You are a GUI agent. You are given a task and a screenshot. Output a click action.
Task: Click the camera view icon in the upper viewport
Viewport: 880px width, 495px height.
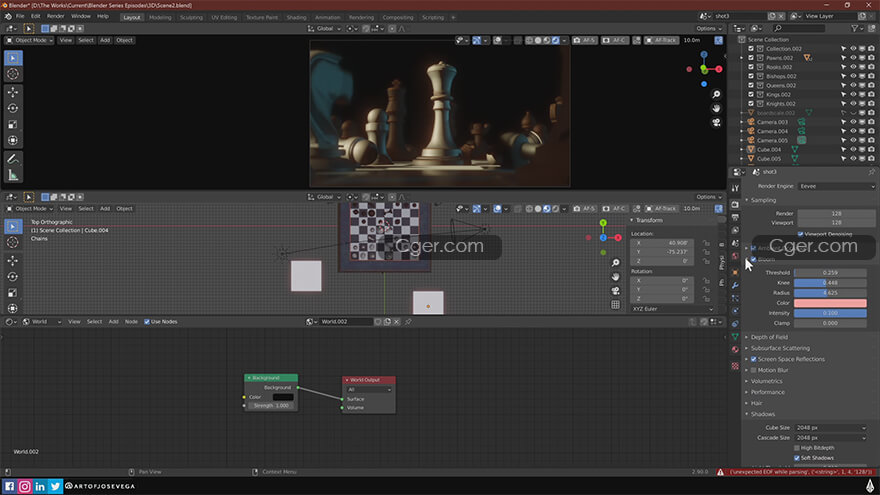[x=716, y=122]
